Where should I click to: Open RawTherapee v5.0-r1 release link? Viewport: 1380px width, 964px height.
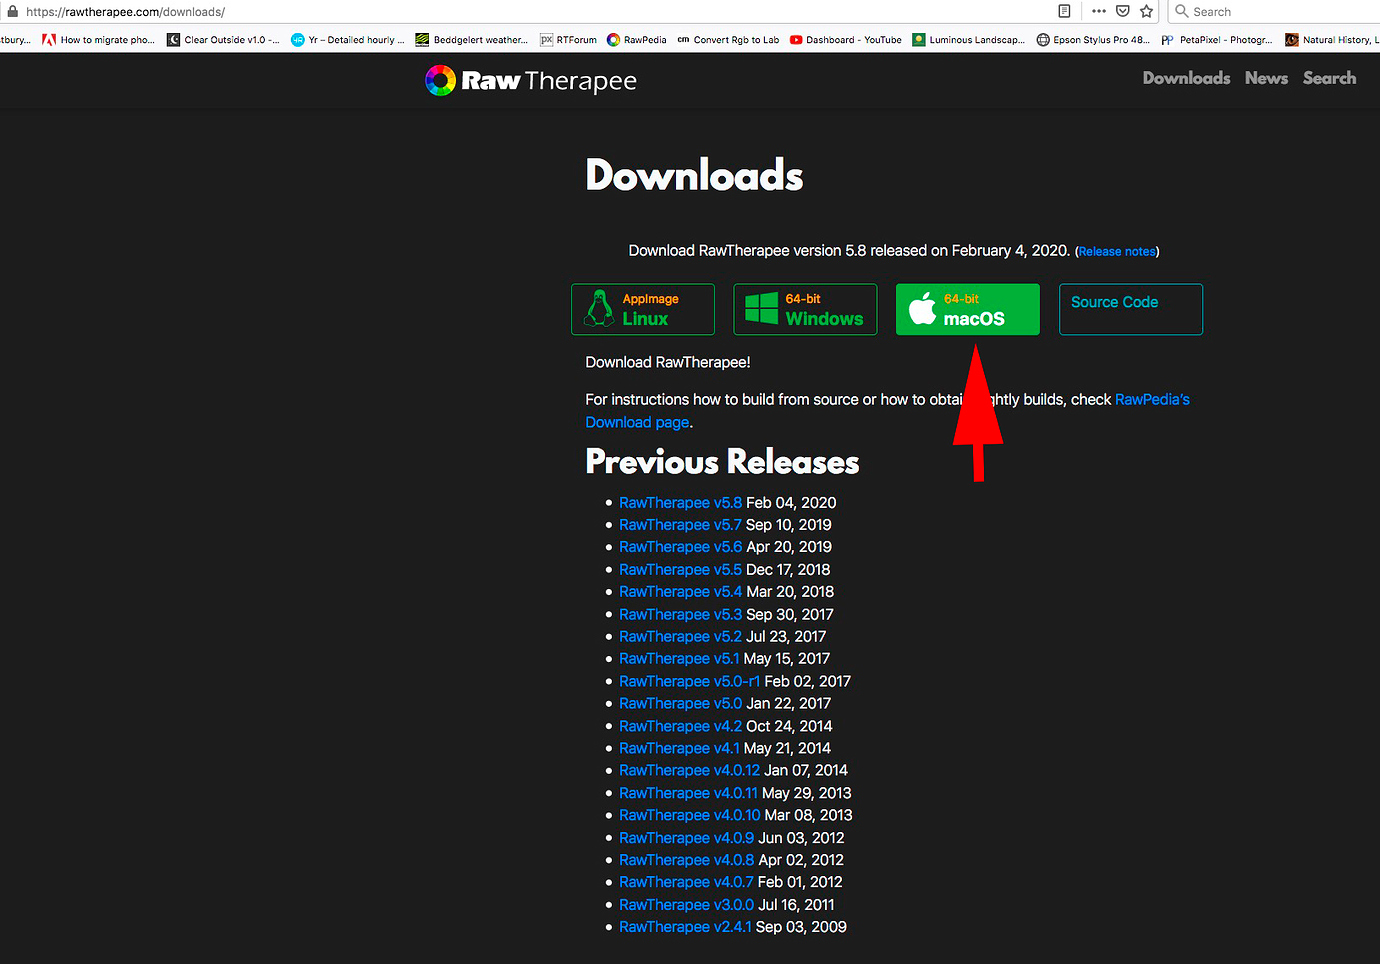[689, 682]
